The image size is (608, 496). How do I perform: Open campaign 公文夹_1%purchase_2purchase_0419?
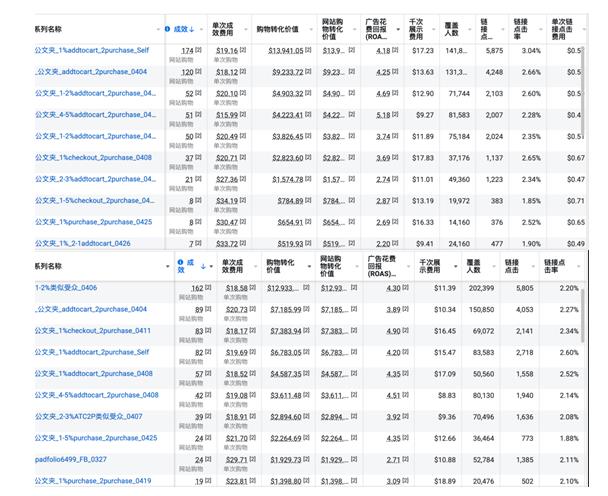tap(93, 481)
